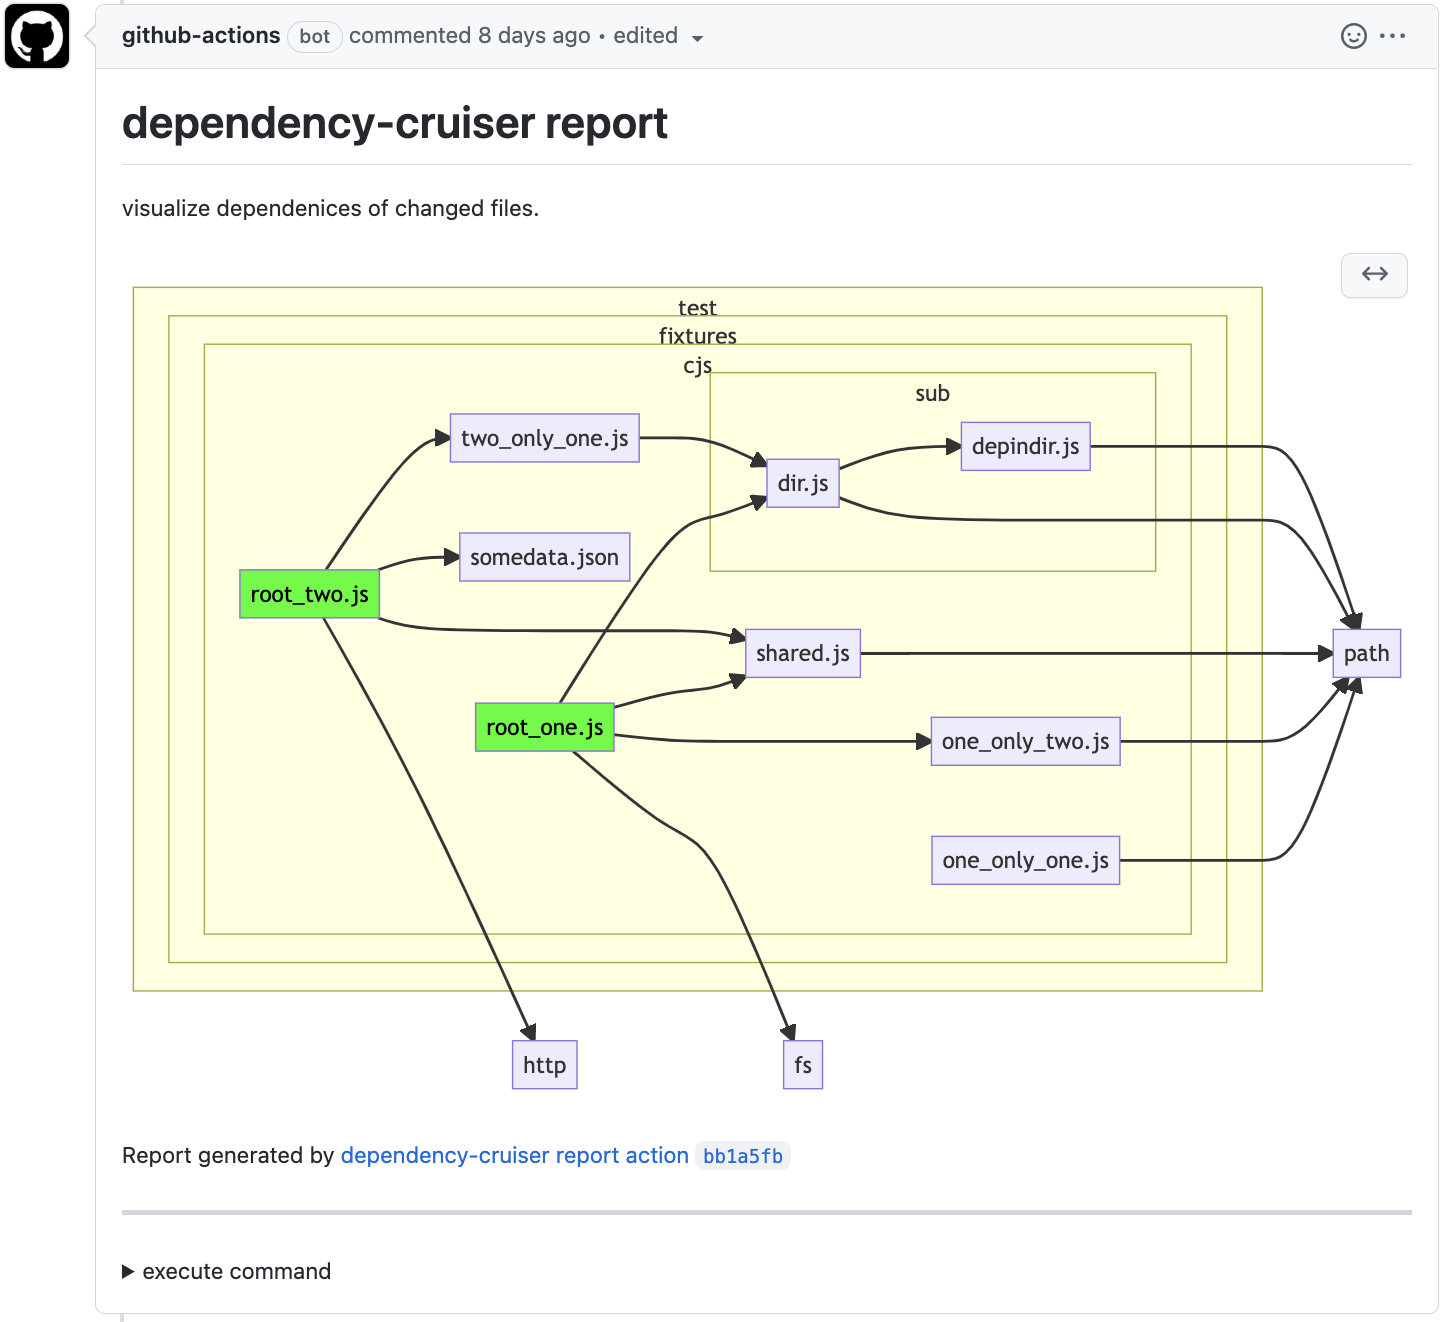Click the dependency-cruiser report heading
Image resolution: width=1446 pixels, height=1322 pixels.
coord(395,123)
